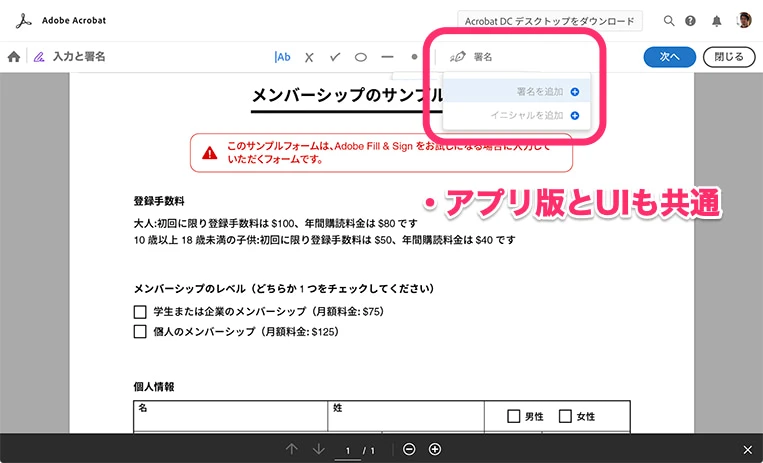Click the red warning triangle icon

click(x=210, y=153)
